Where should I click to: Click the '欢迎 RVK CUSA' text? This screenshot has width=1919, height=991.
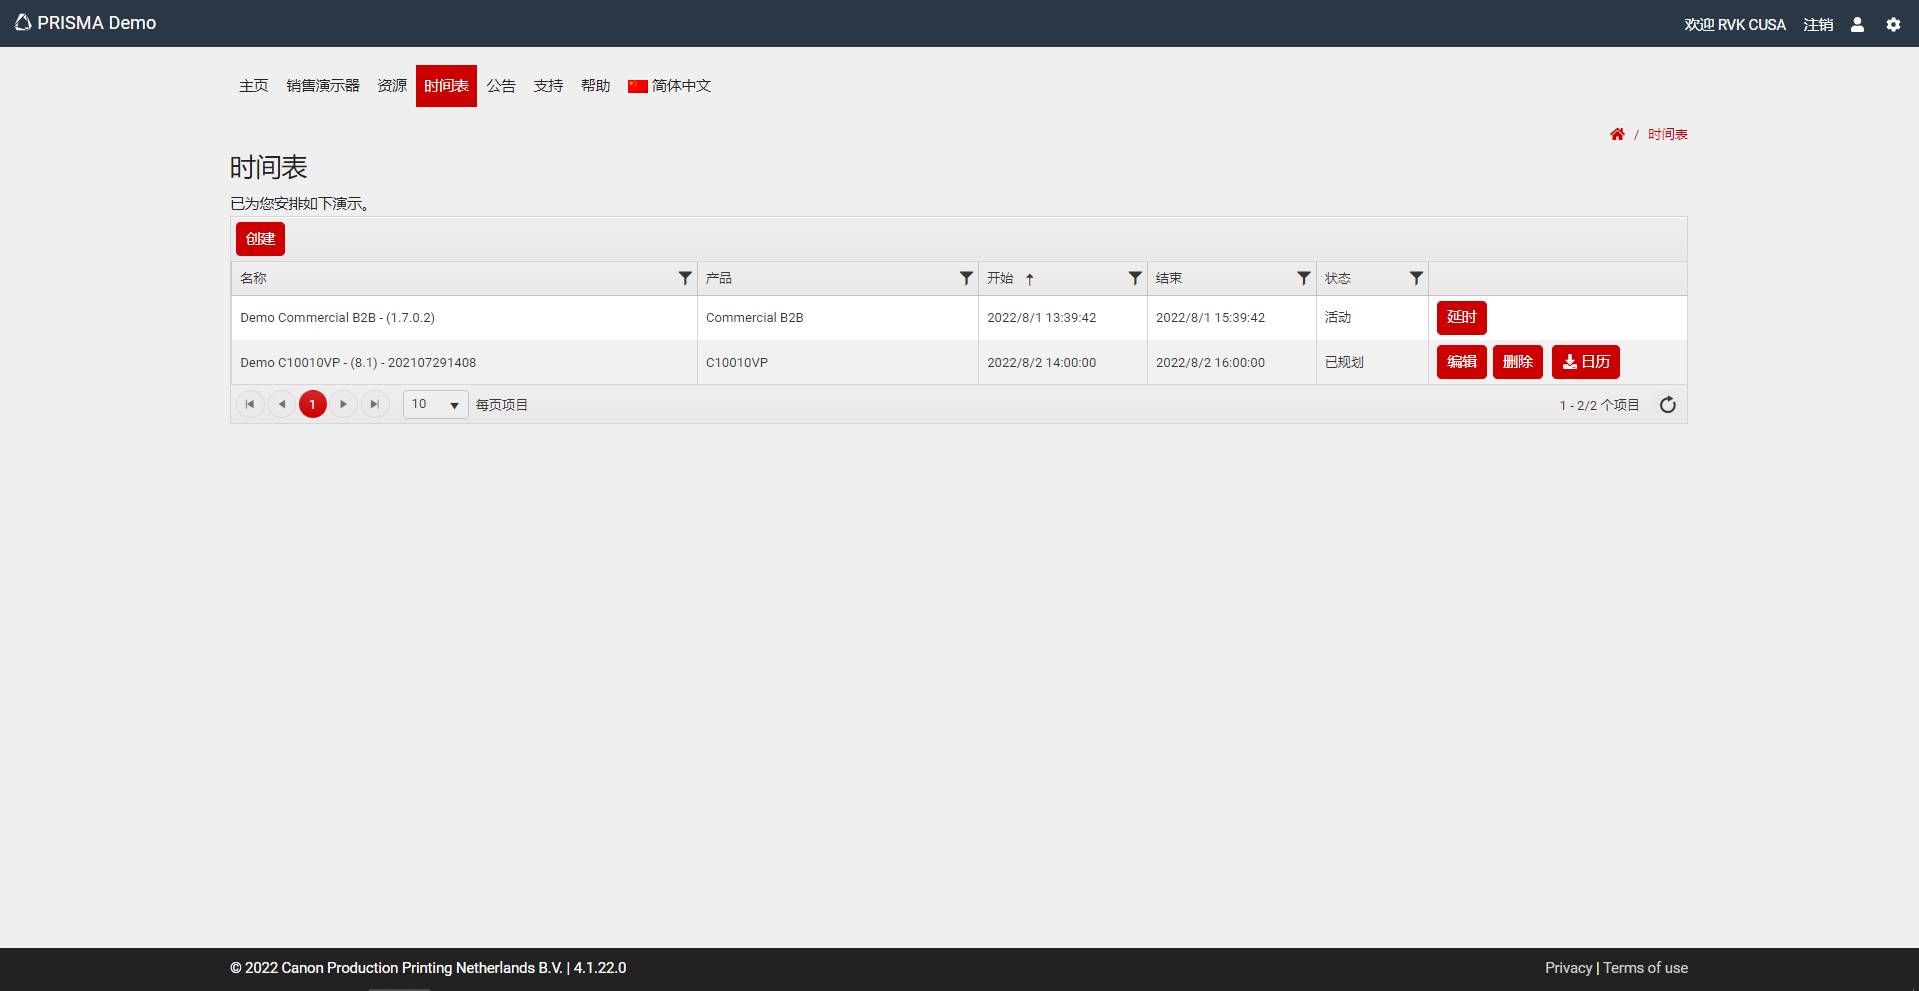pyautogui.click(x=1735, y=24)
